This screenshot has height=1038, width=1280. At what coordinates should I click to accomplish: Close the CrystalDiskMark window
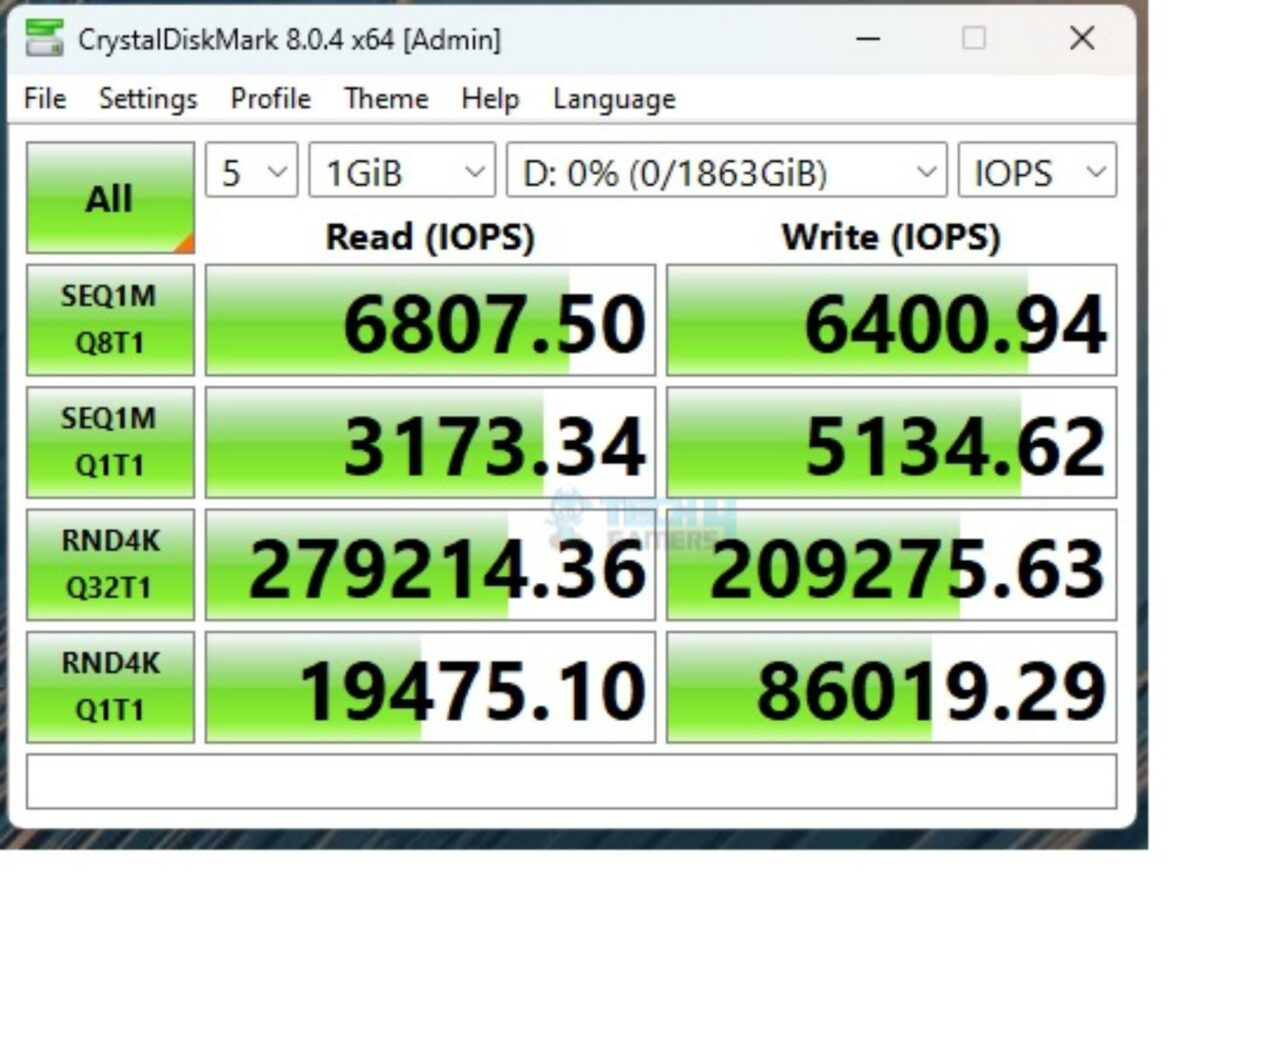click(1082, 39)
